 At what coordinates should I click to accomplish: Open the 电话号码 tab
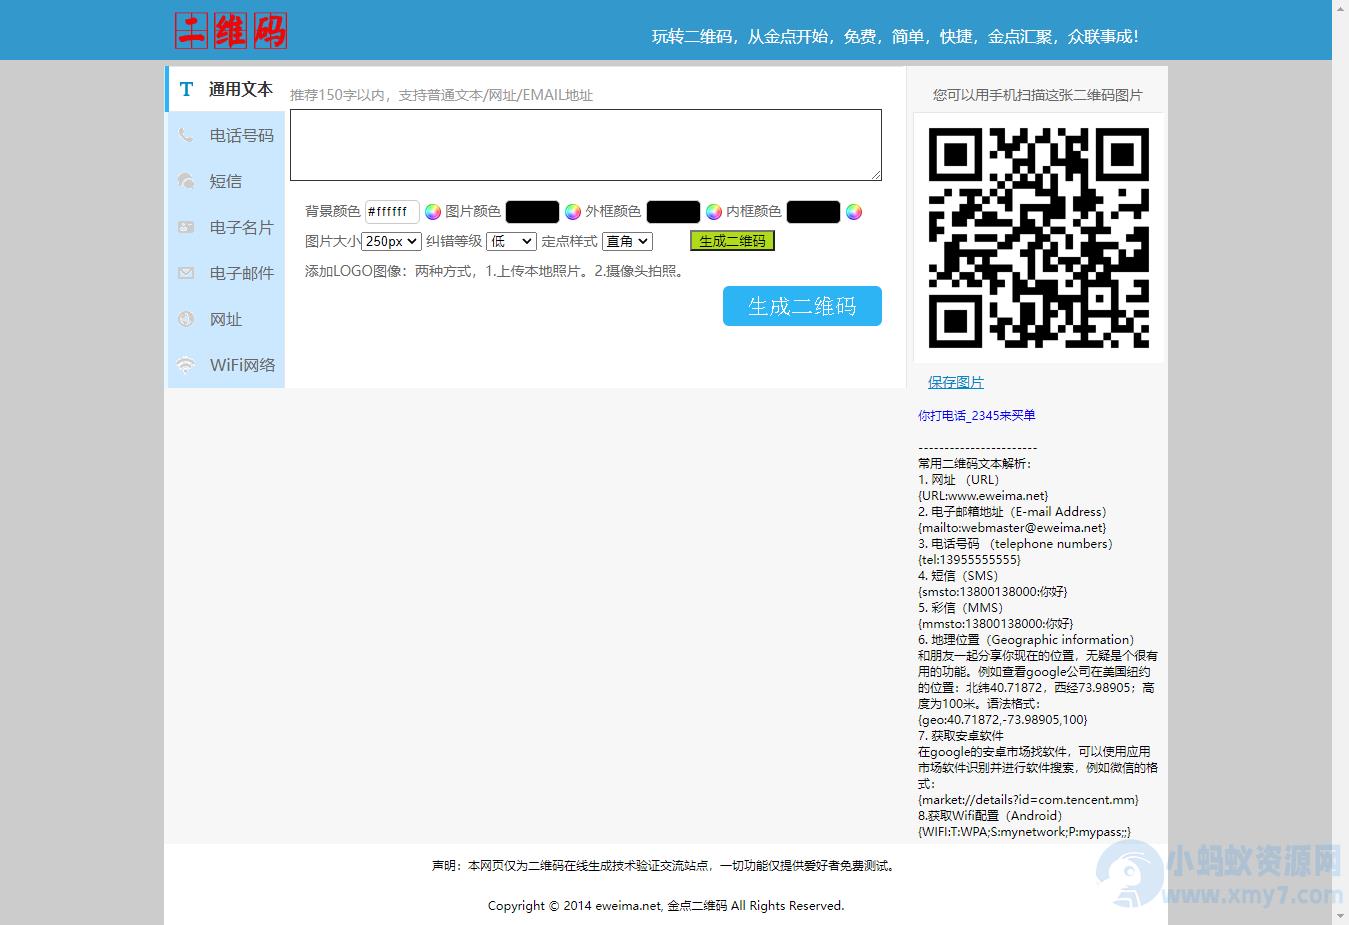click(226, 135)
